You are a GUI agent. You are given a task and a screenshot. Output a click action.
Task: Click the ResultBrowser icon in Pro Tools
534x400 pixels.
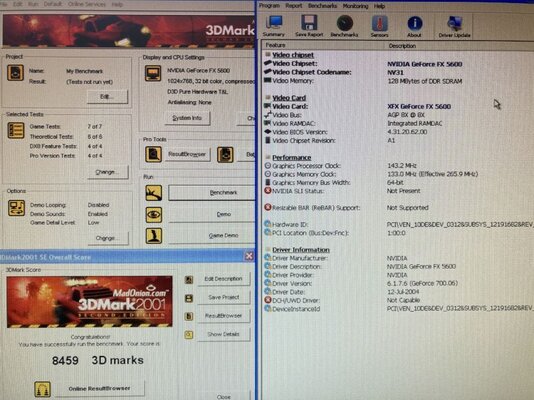pos(153,154)
